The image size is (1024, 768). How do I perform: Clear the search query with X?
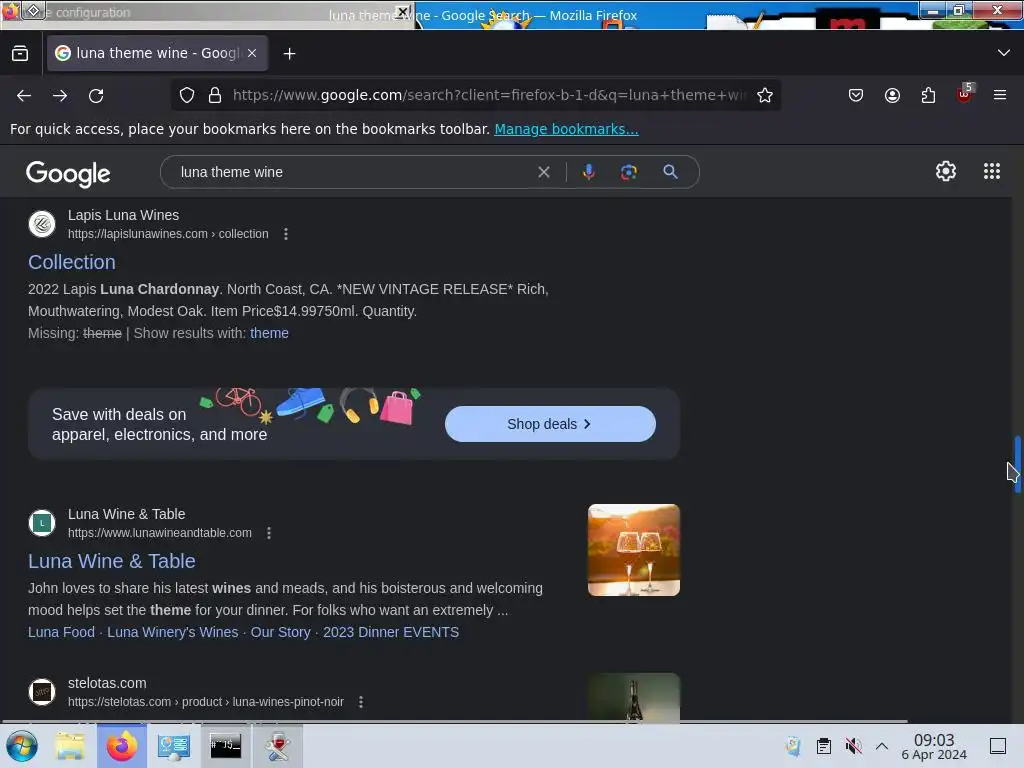543,172
